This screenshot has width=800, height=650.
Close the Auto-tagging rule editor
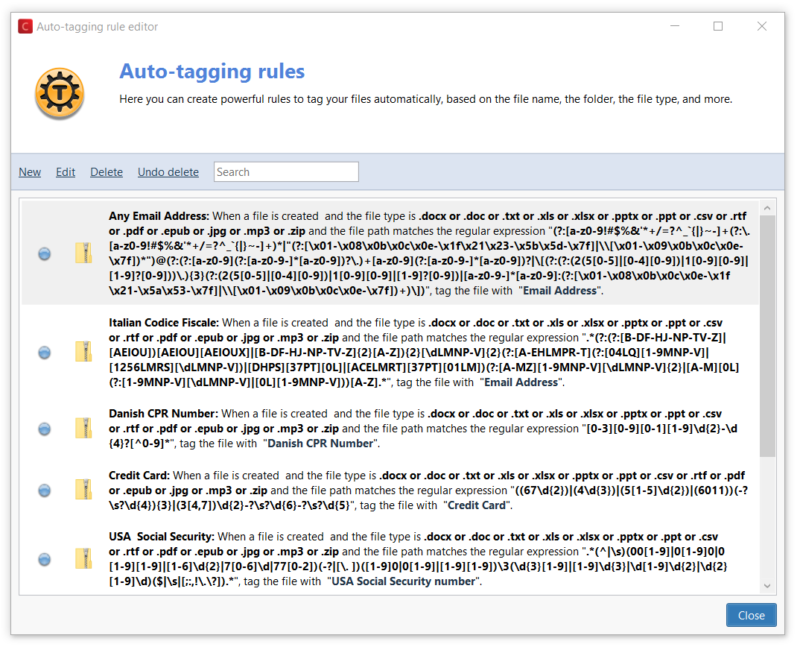point(751,615)
